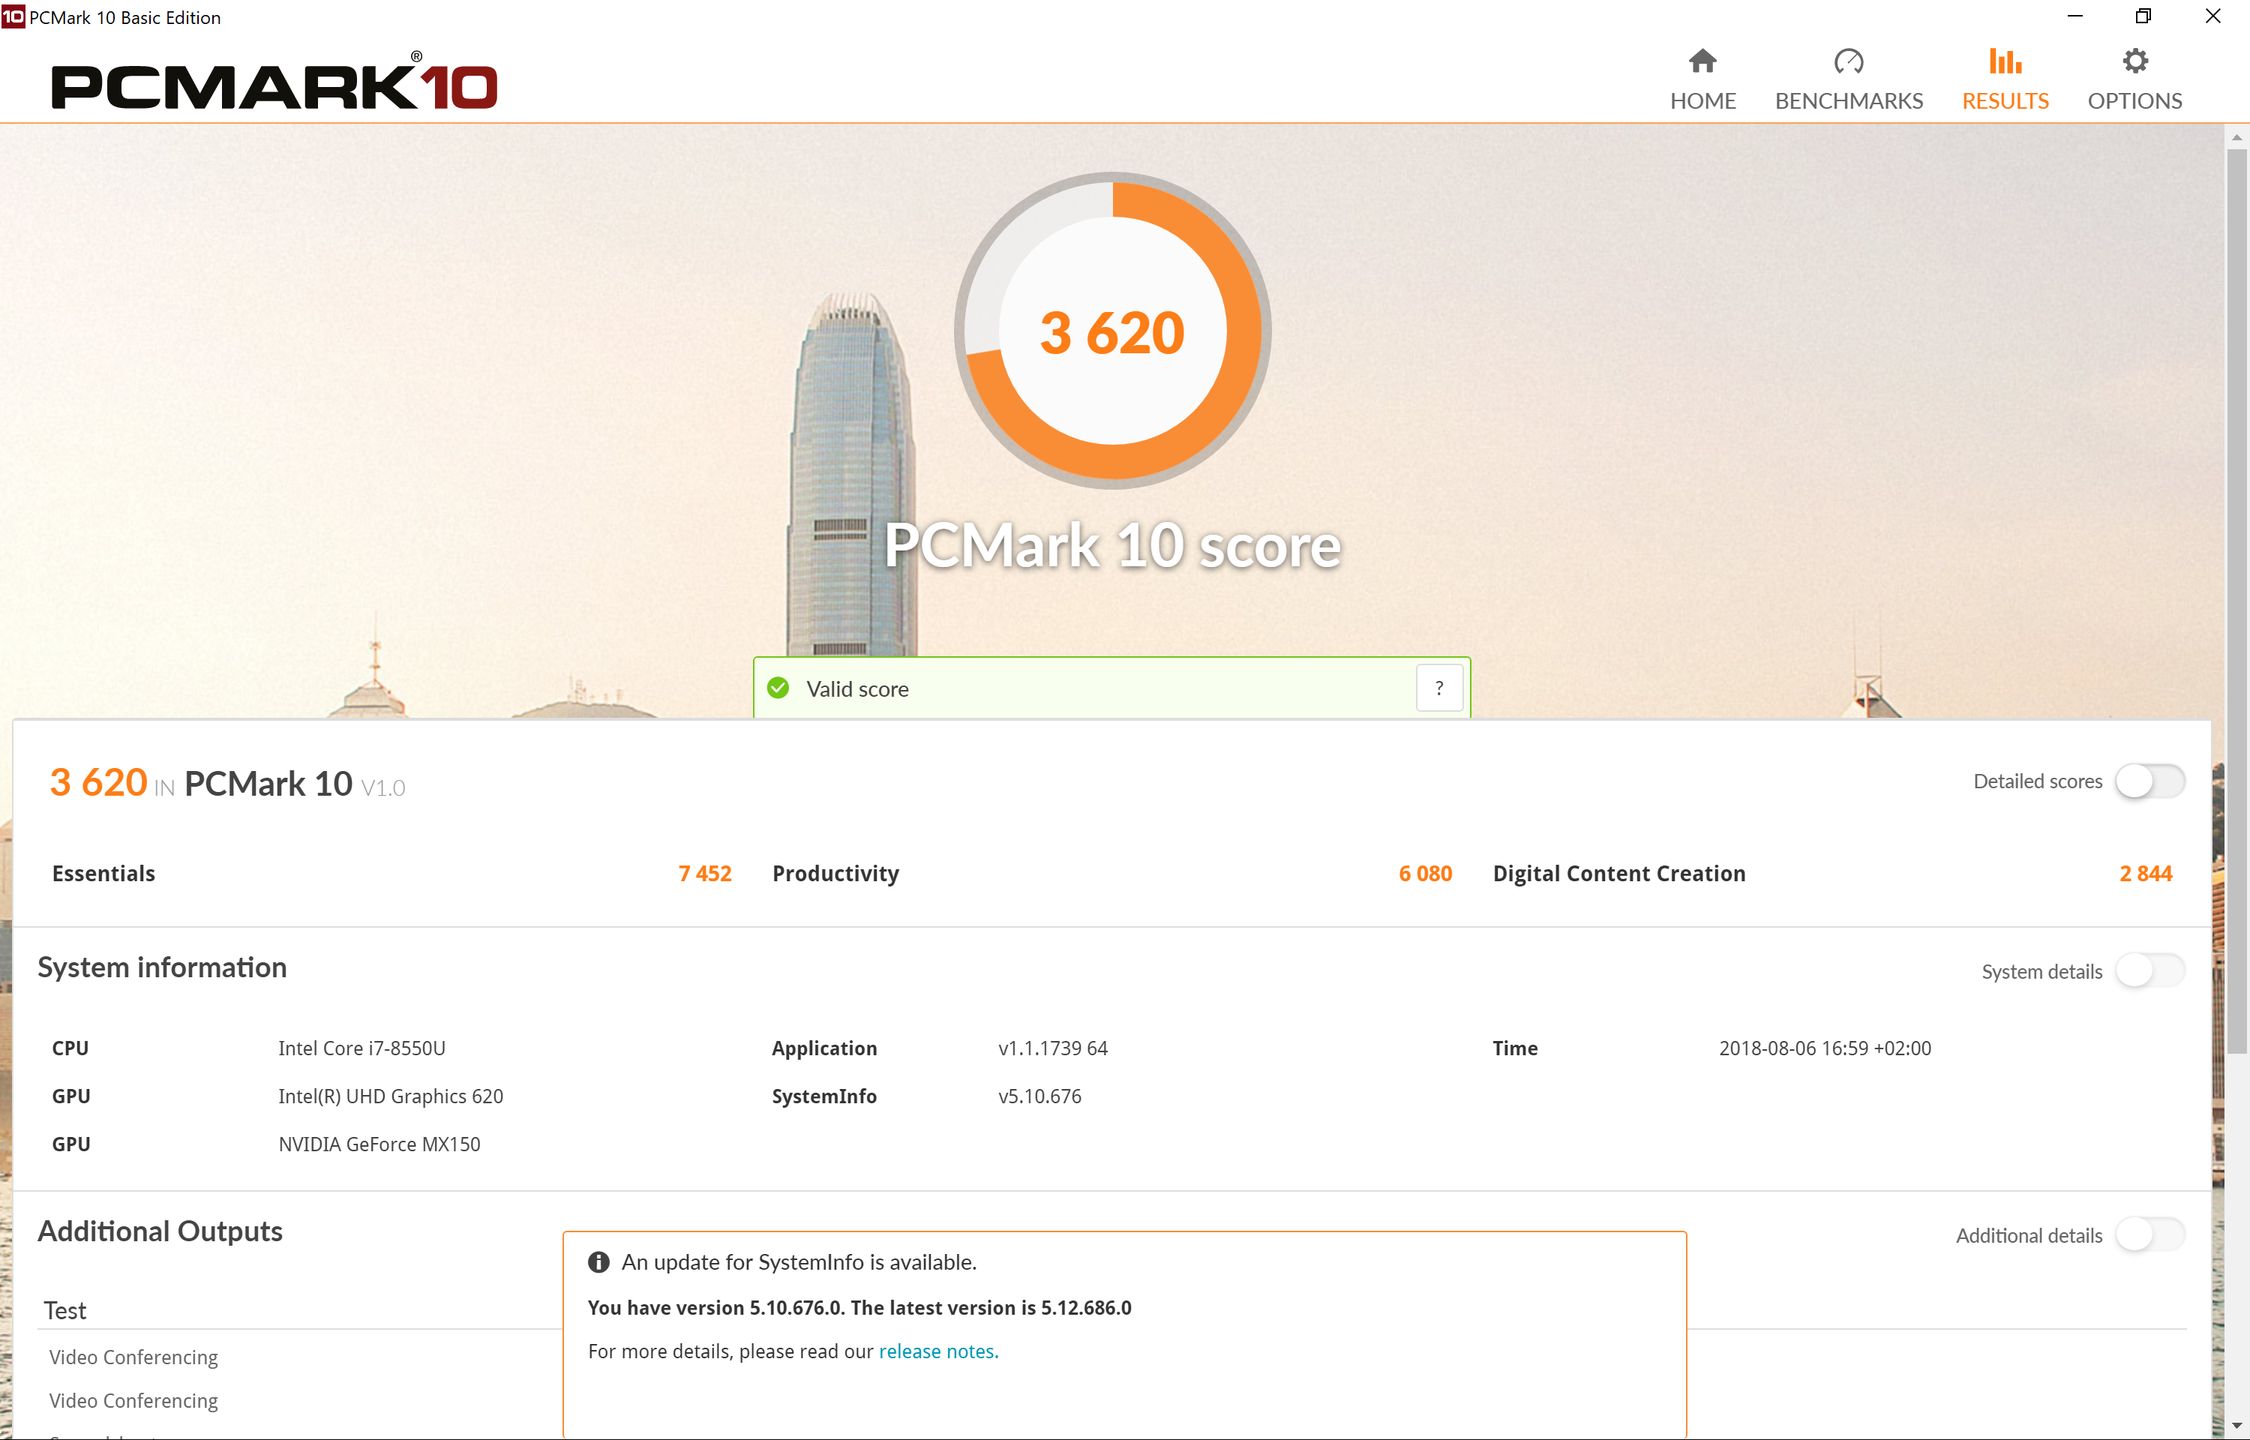Turn on the System details toggle
This screenshot has height=1440, width=2250.
(2149, 971)
